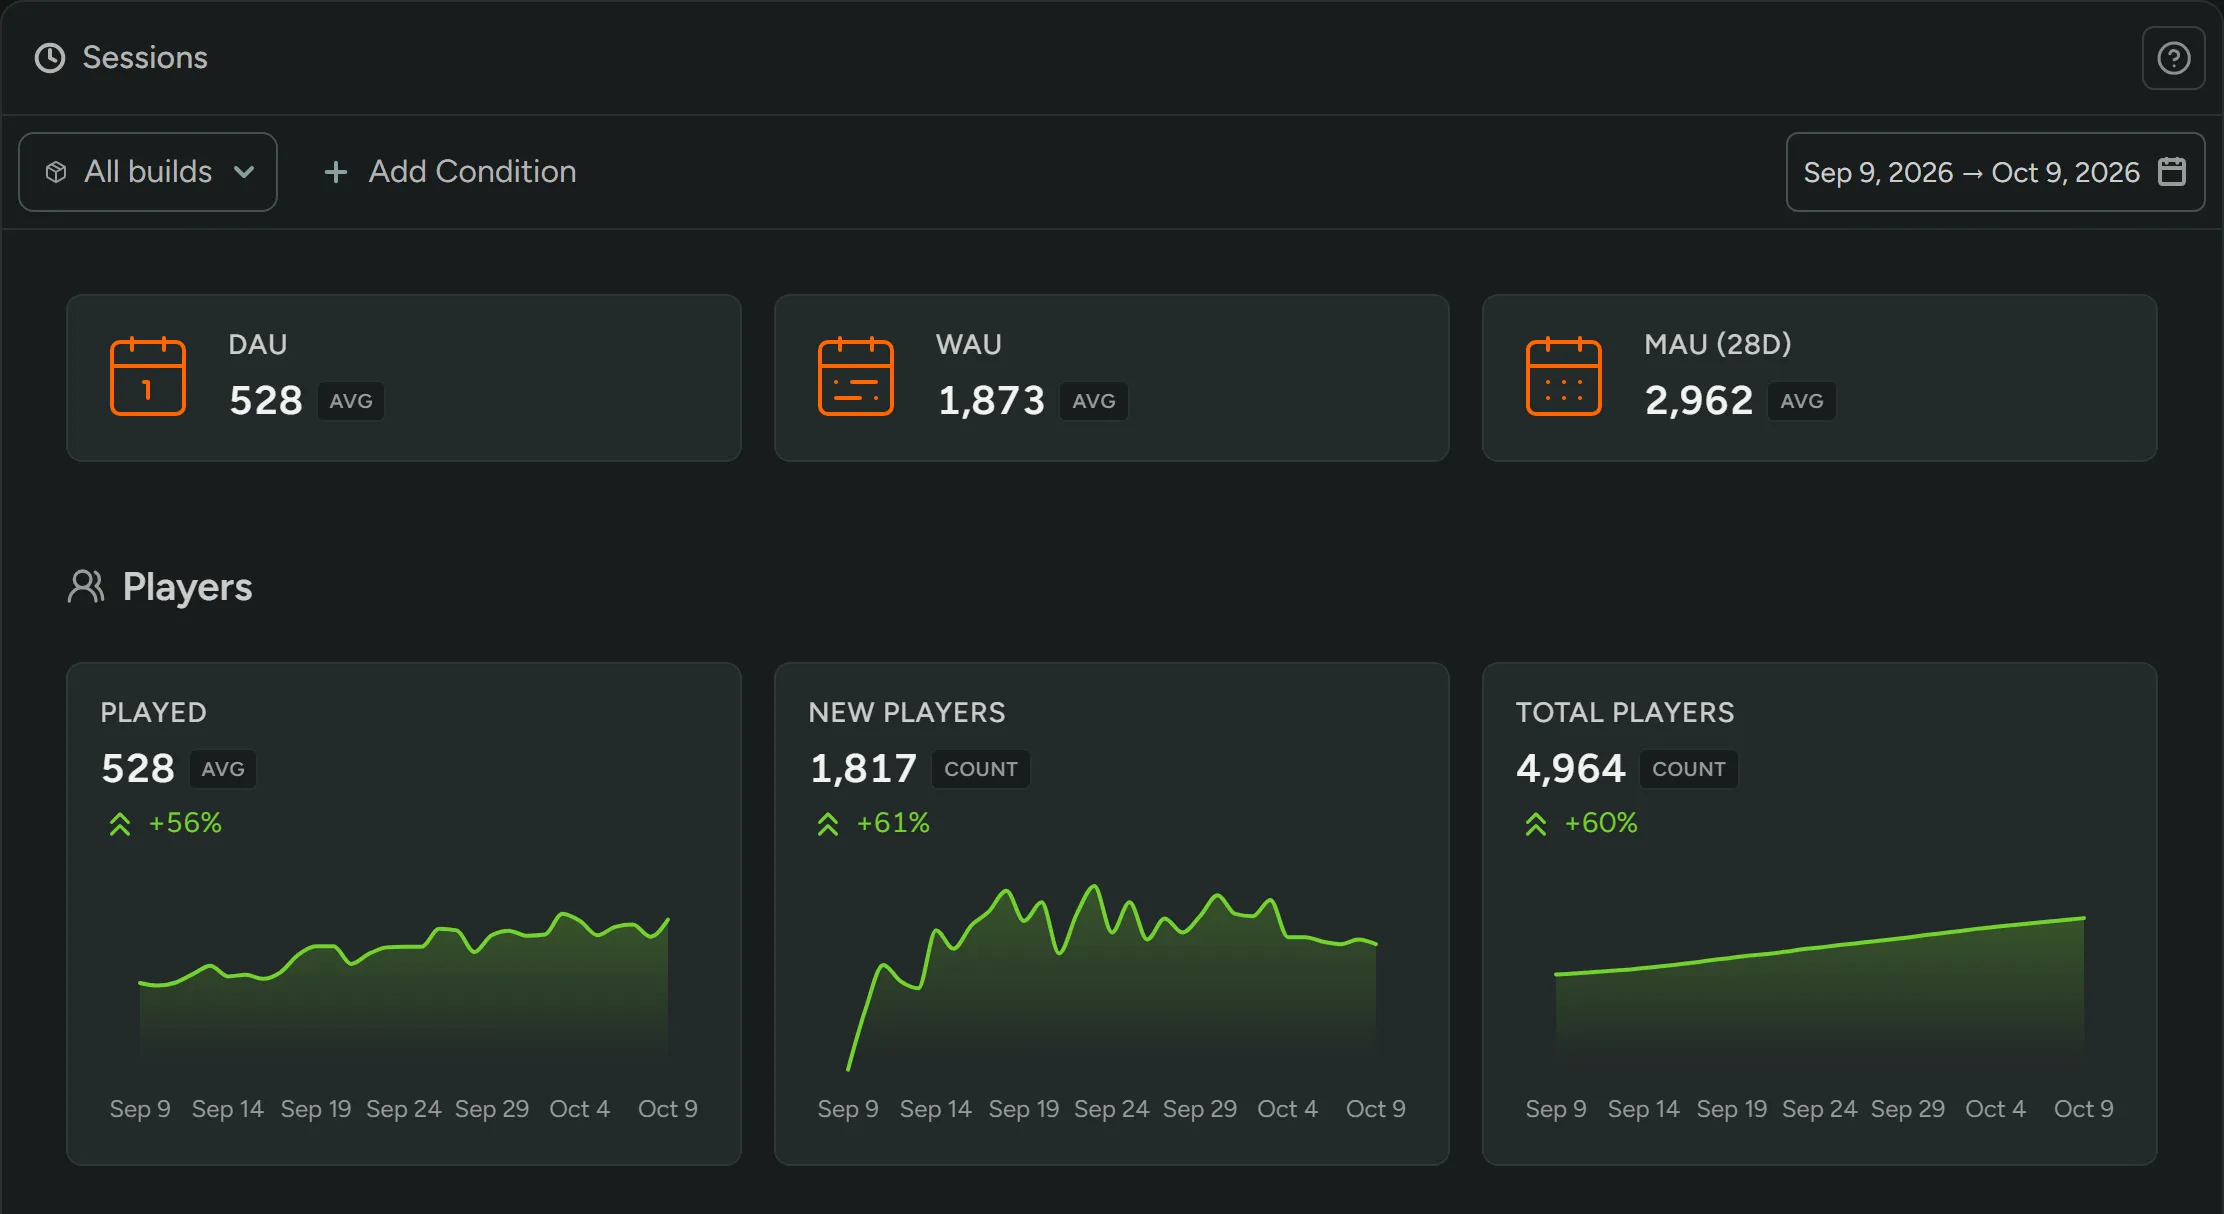
Task: Click the COUNT badge beside 1,817
Action: pyautogui.click(x=981, y=769)
